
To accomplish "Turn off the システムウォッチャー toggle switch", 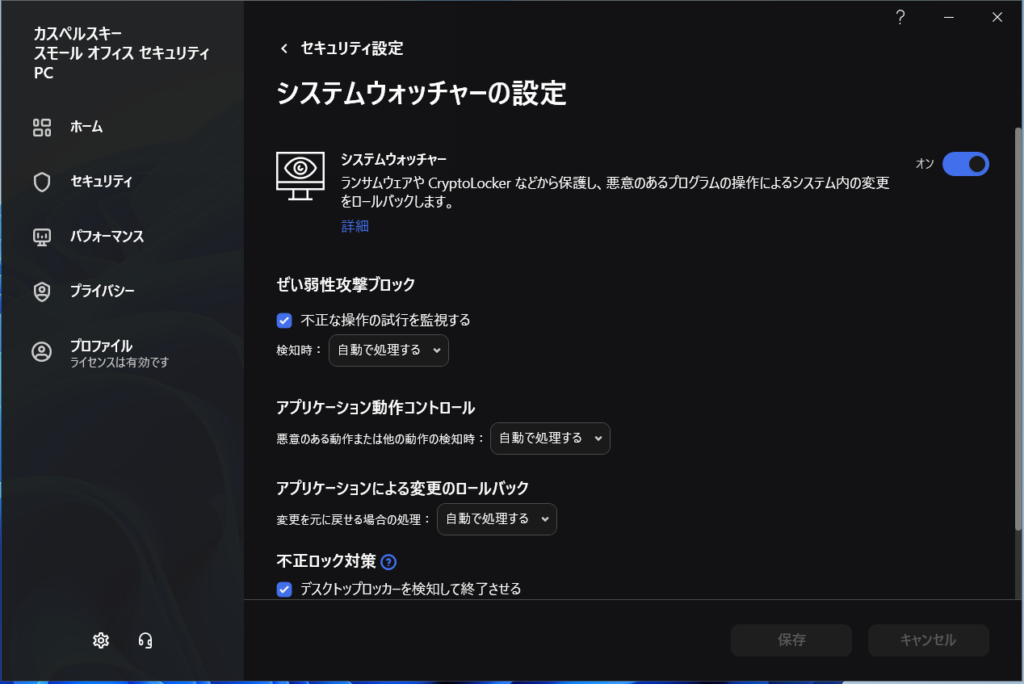I will (x=965, y=164).
